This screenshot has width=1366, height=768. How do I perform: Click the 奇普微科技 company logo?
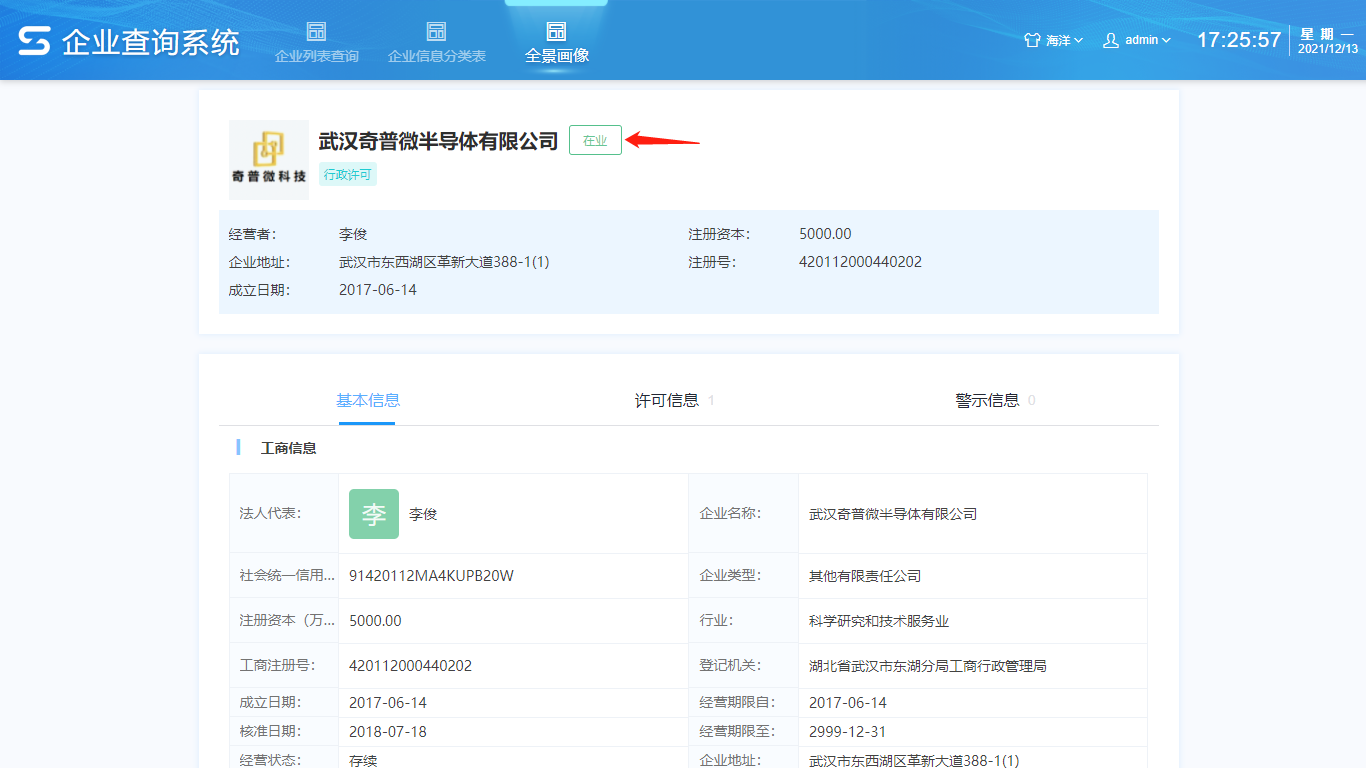pos(268,159)
